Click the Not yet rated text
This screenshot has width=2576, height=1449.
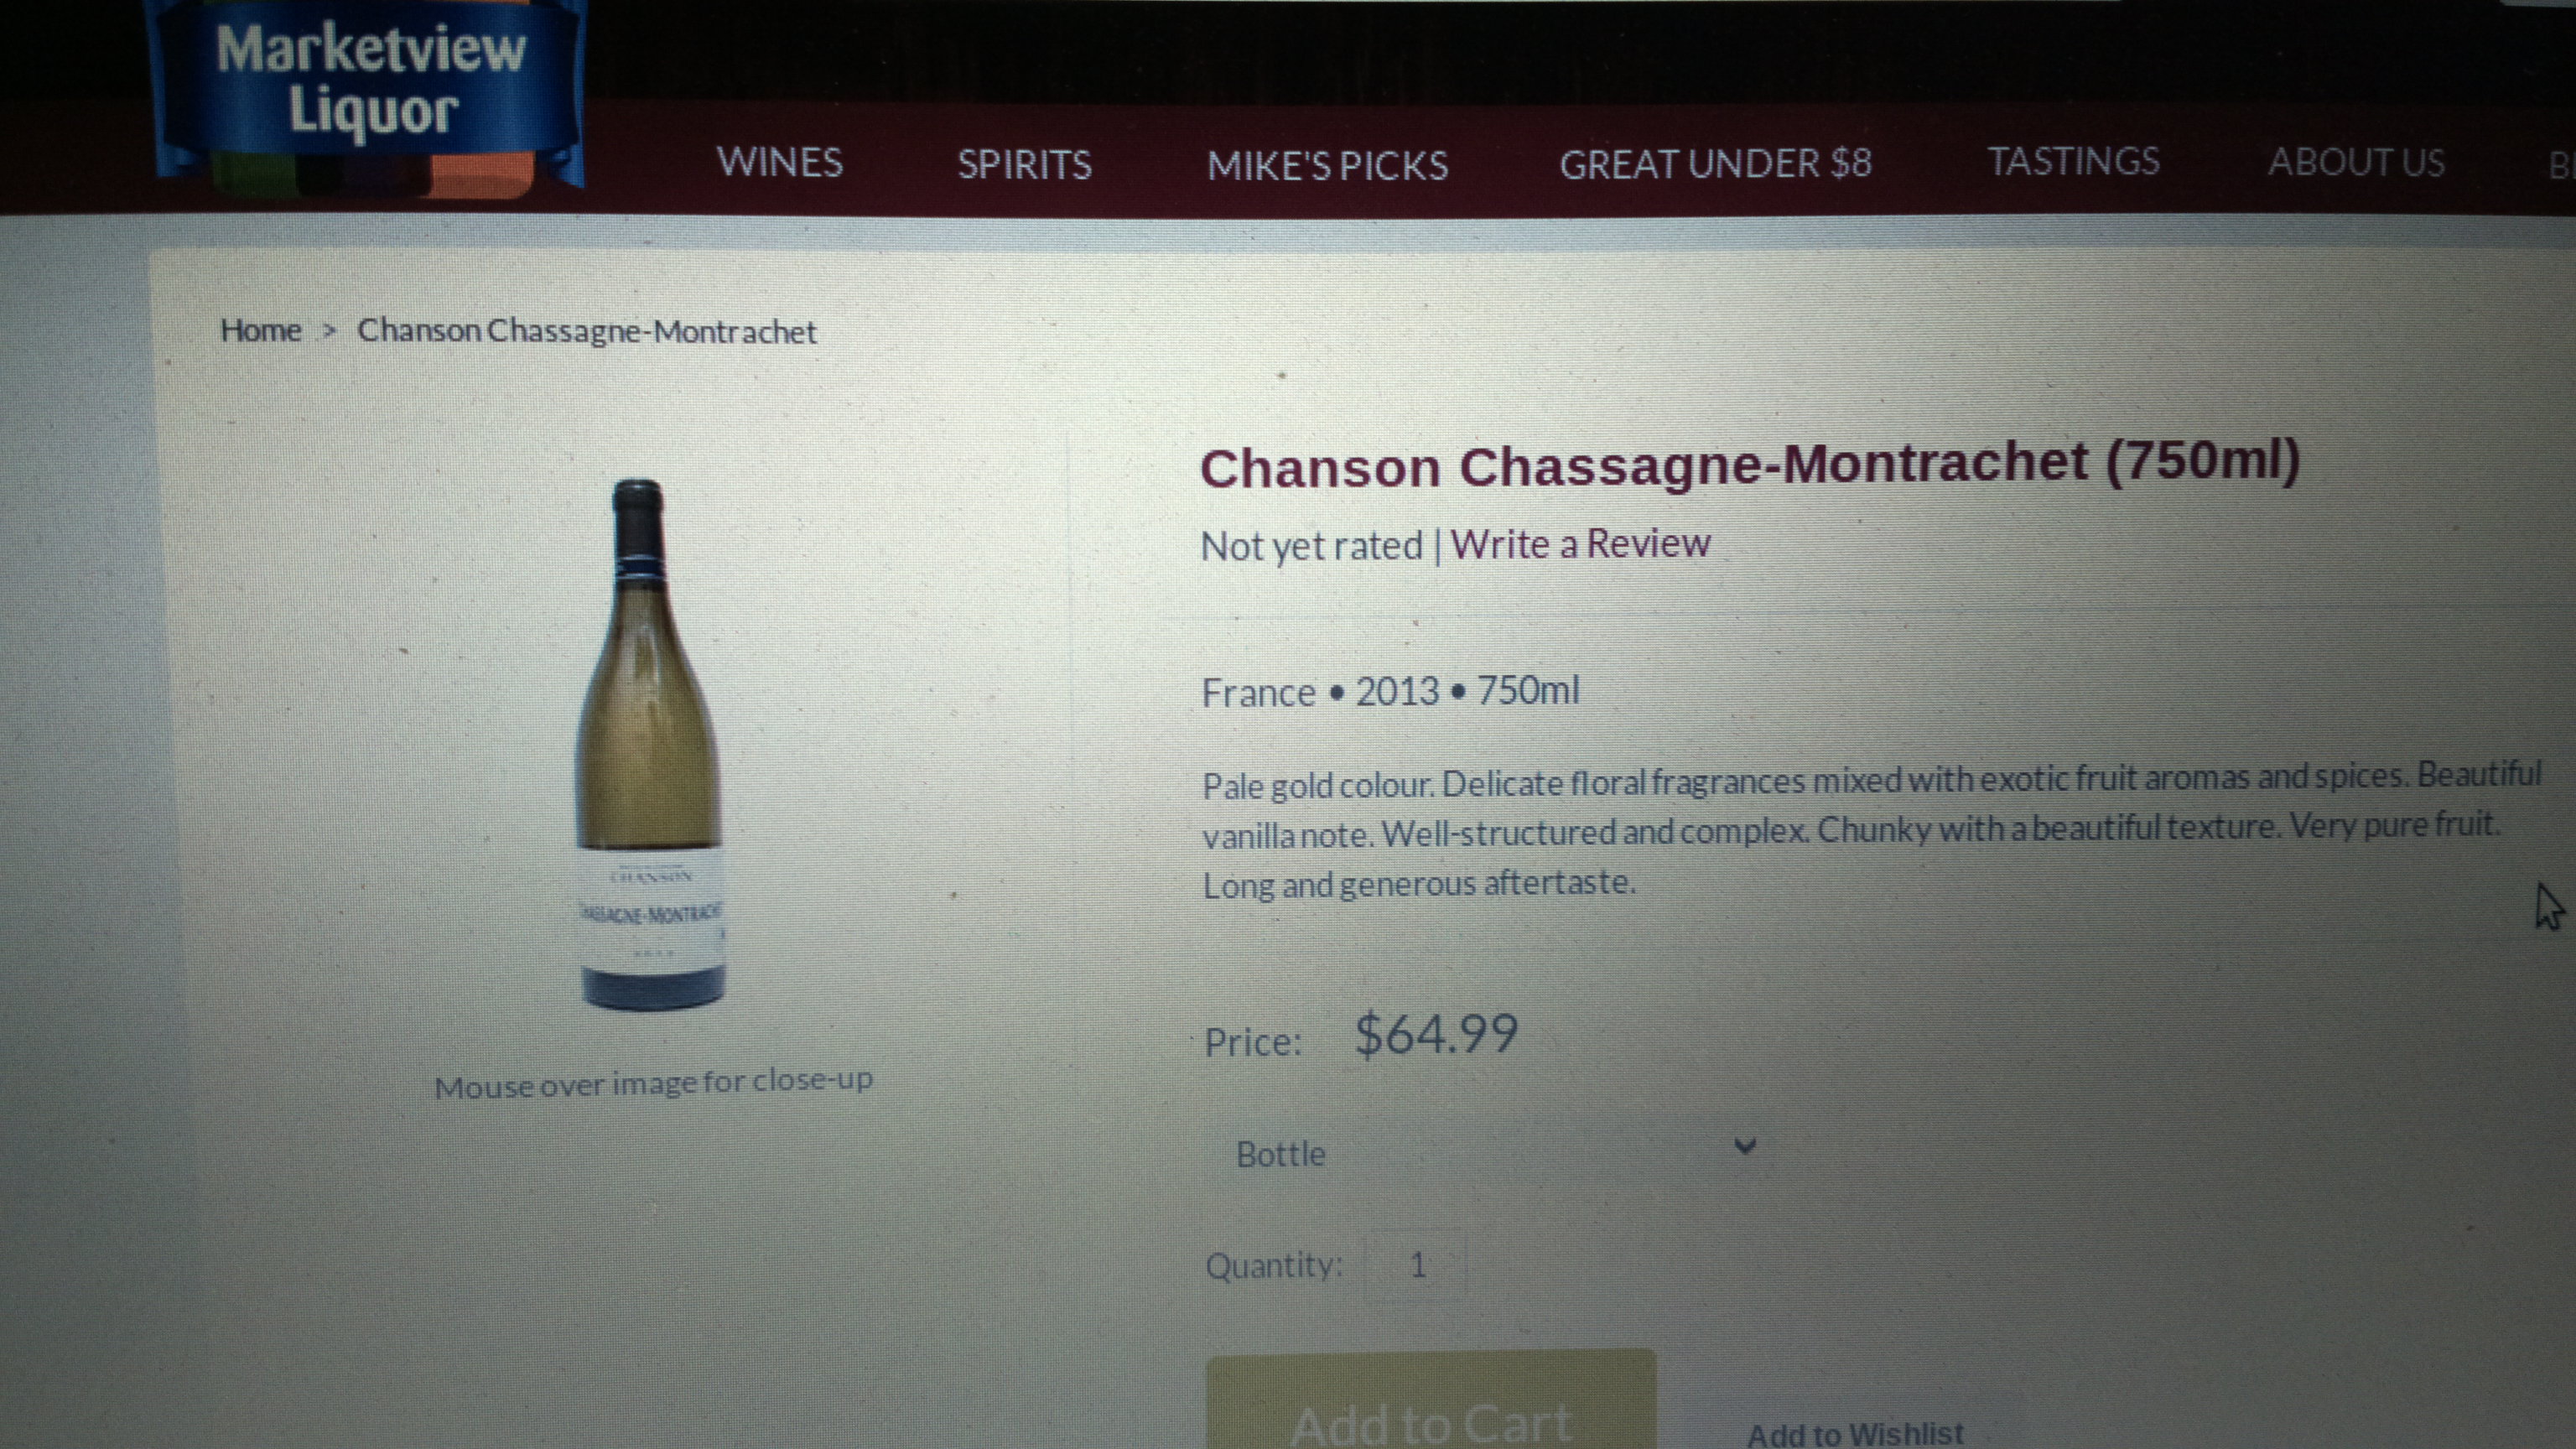1311,546
